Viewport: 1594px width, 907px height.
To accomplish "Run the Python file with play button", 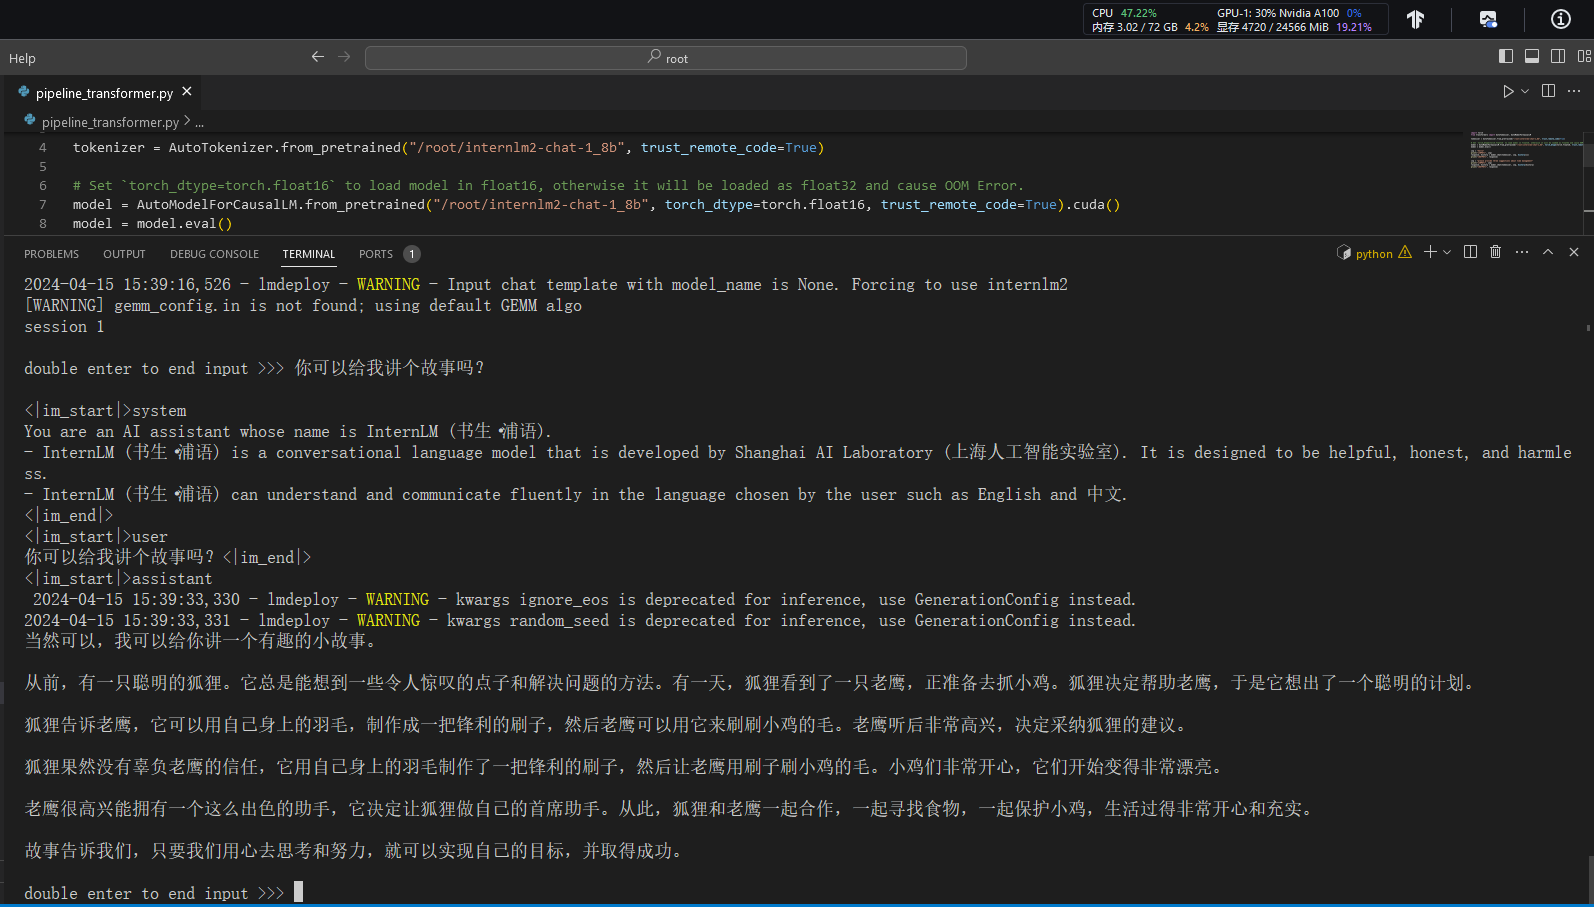I will coord(1508,91).
